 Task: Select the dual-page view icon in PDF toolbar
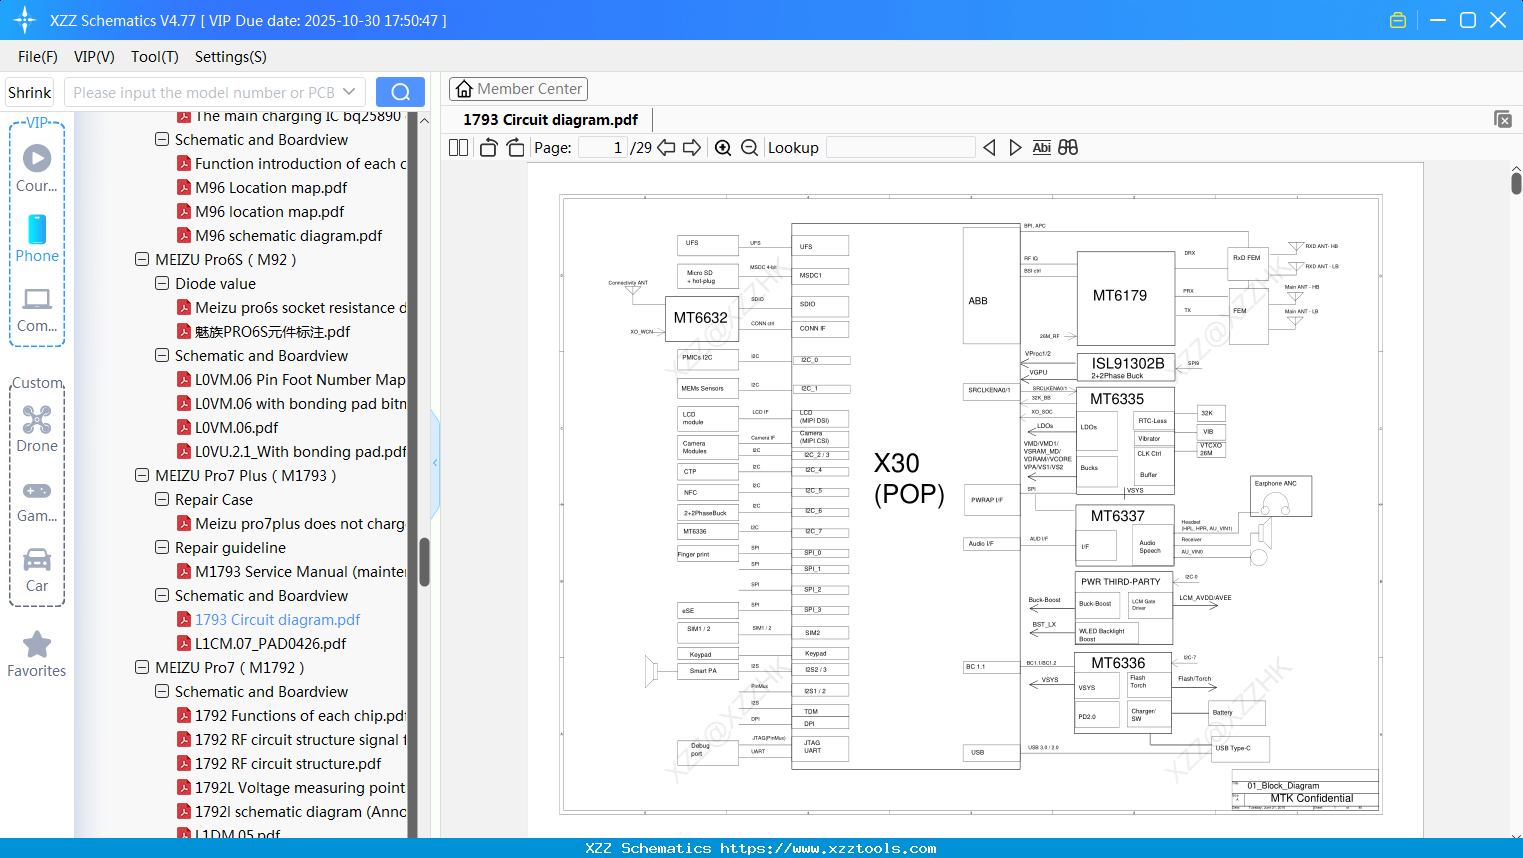[457, 147]
